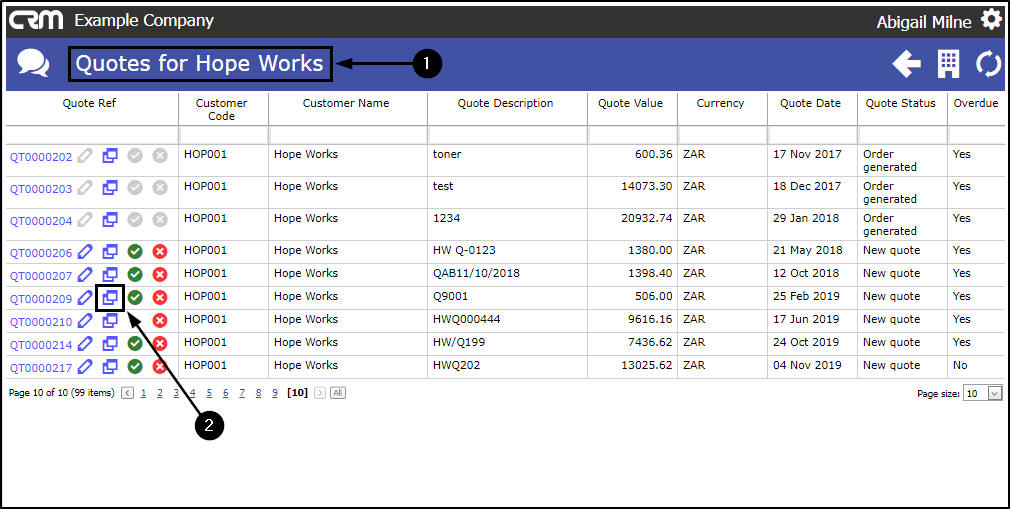Open quote link QT0000217
The width and height of the screenshot is (1010, 509).
[41, 368]
